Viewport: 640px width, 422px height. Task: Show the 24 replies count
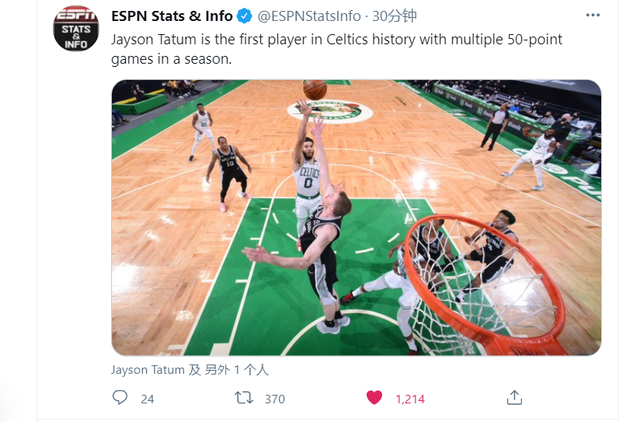point(147,399)
